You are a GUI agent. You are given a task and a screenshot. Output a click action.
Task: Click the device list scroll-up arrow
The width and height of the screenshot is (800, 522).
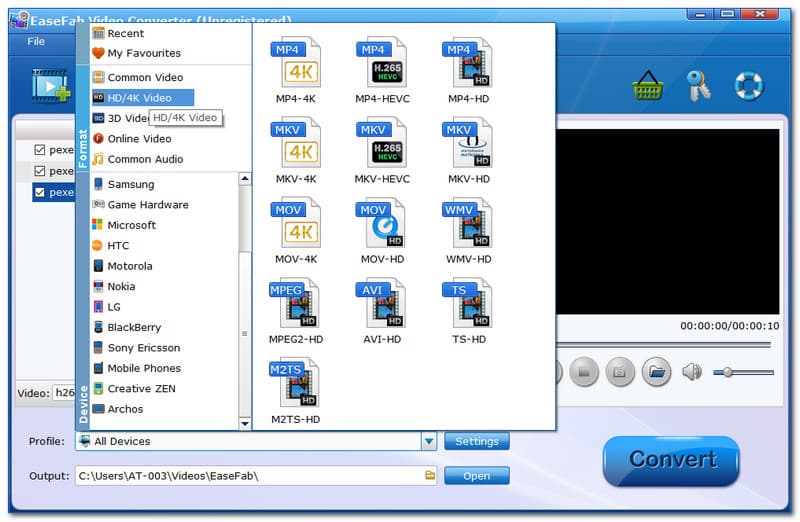[x=245, y=179]
